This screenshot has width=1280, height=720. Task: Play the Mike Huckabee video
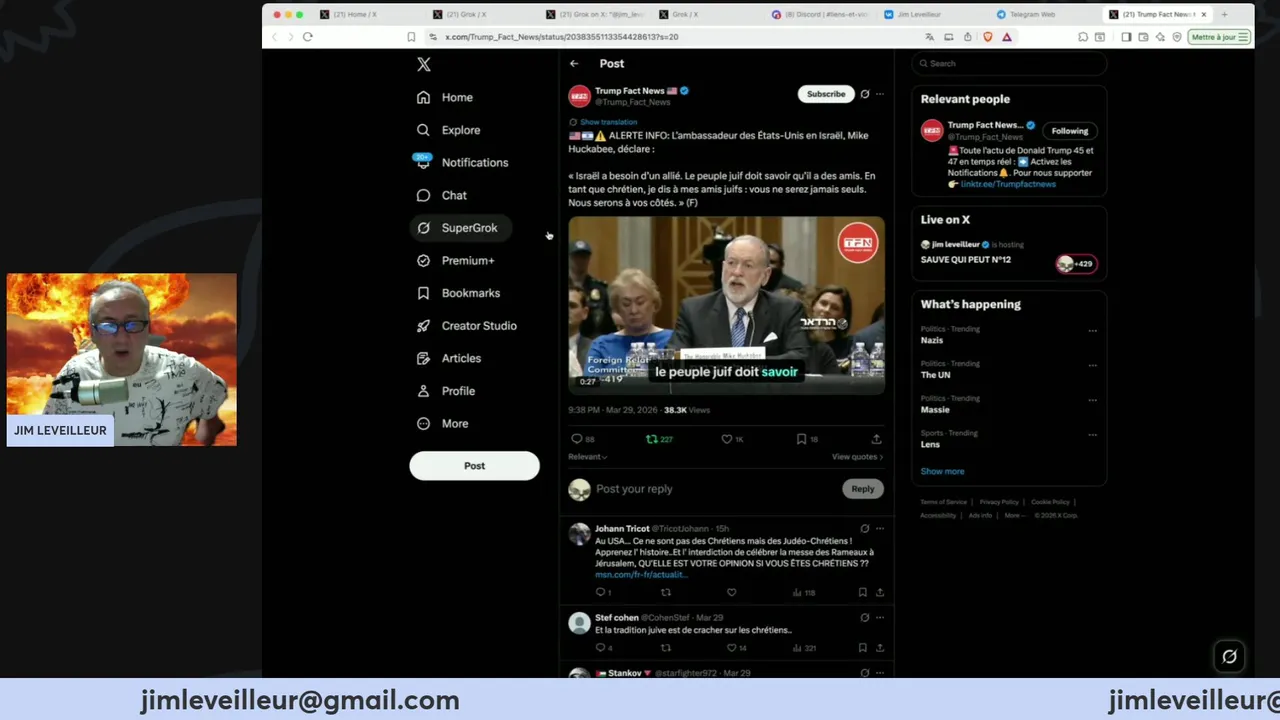[x=726, y=305]
